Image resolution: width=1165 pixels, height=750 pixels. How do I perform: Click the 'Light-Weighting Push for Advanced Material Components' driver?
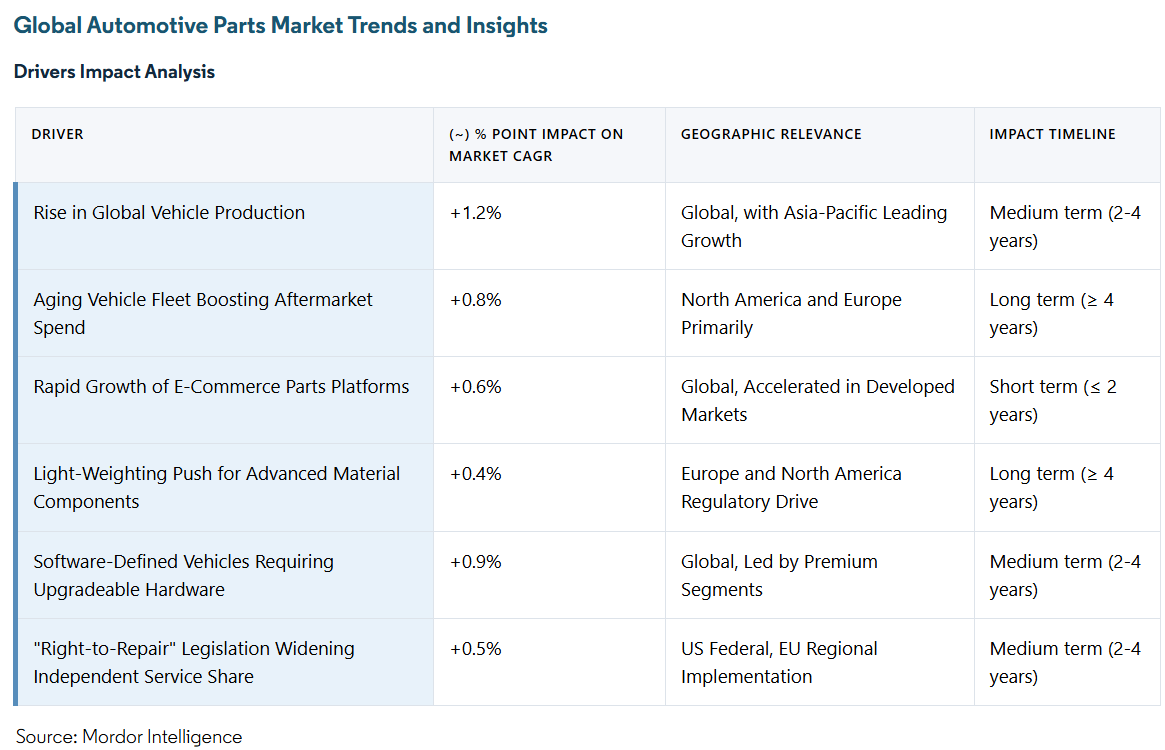[217, 487]
